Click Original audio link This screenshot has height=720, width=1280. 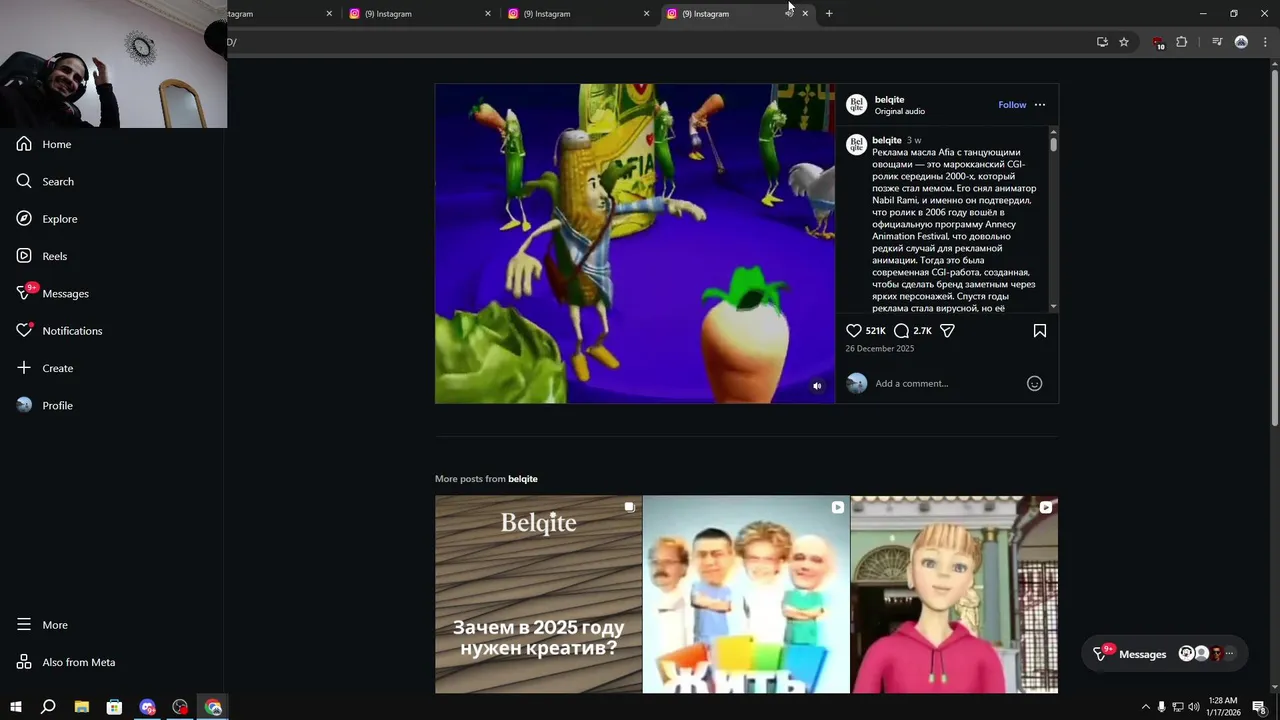(900, 111)
